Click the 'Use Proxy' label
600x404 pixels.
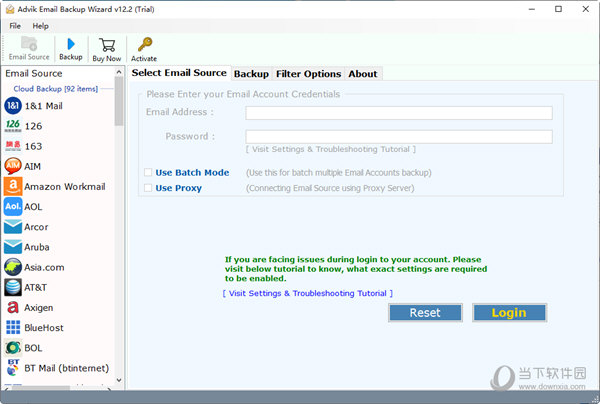(x=178, y=188)
